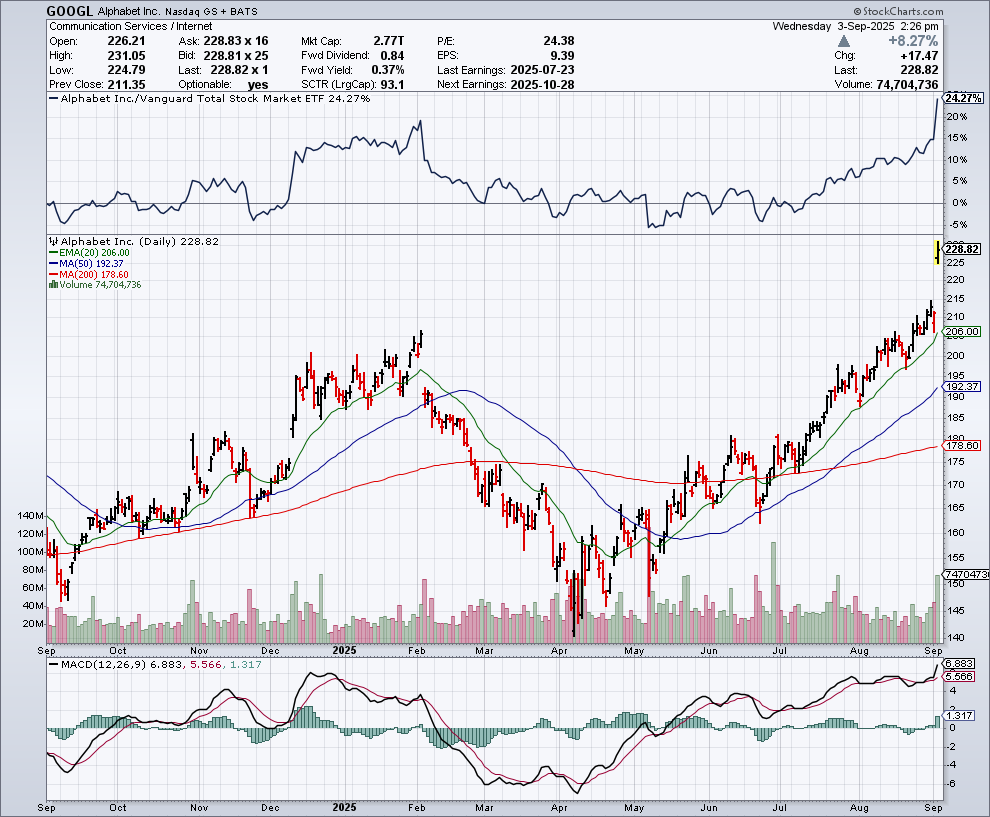This screenshot has height=817, width=990.
Task: Click the 5.566 signal line axis tag
Action: [960, 676]
